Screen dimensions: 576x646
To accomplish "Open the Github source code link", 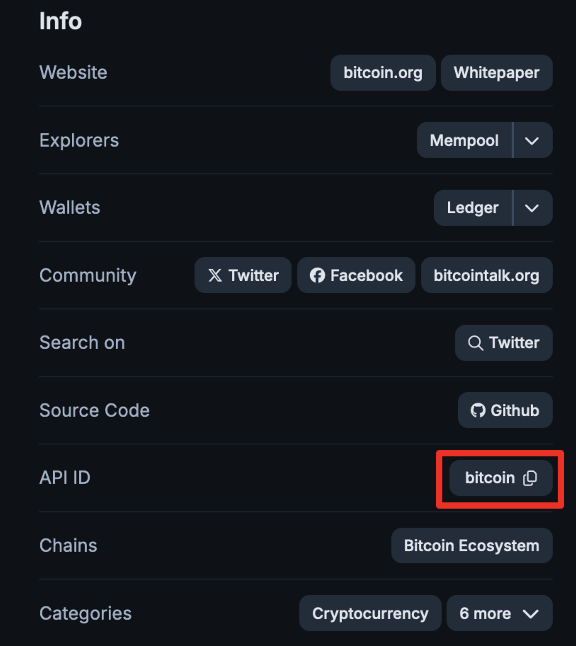I will [x=505, y=410].
